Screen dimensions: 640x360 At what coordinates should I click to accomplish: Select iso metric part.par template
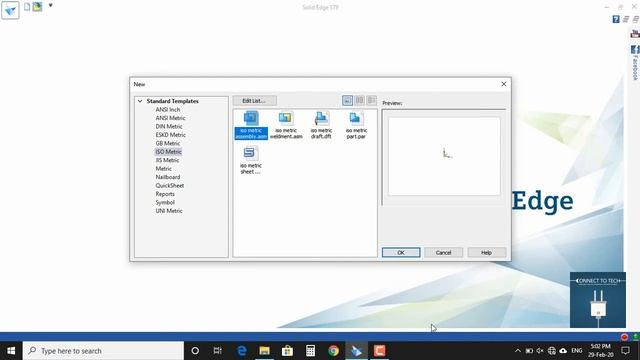pos(356,125)
